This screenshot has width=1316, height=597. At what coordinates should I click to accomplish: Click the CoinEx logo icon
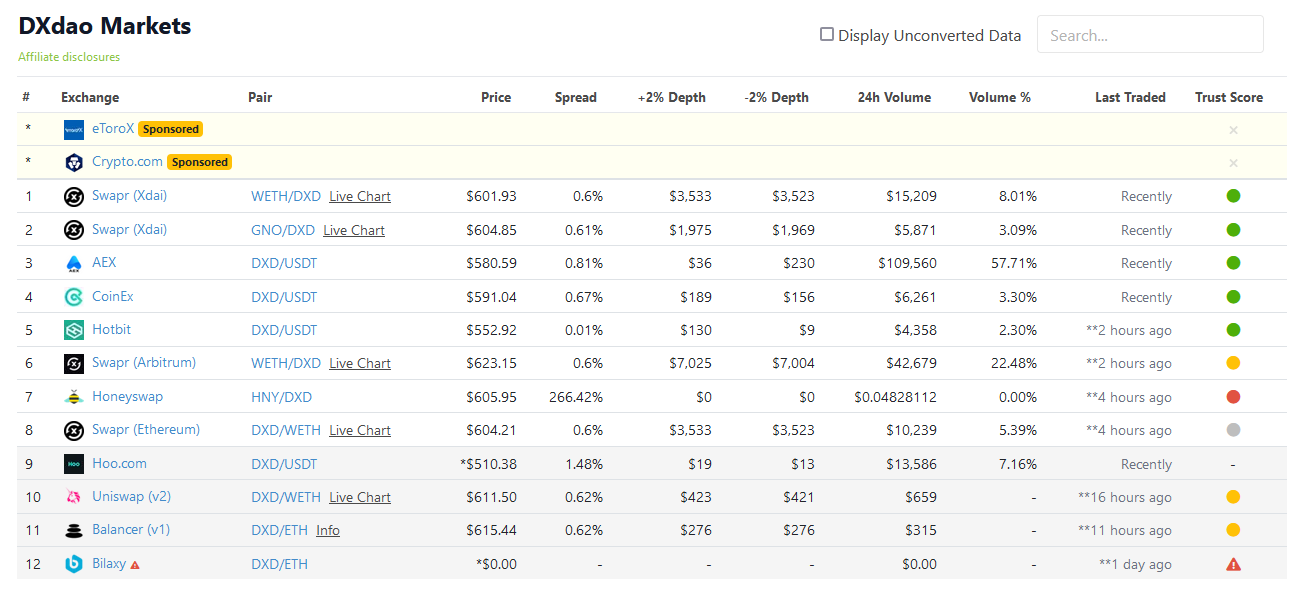pos(73,297)
